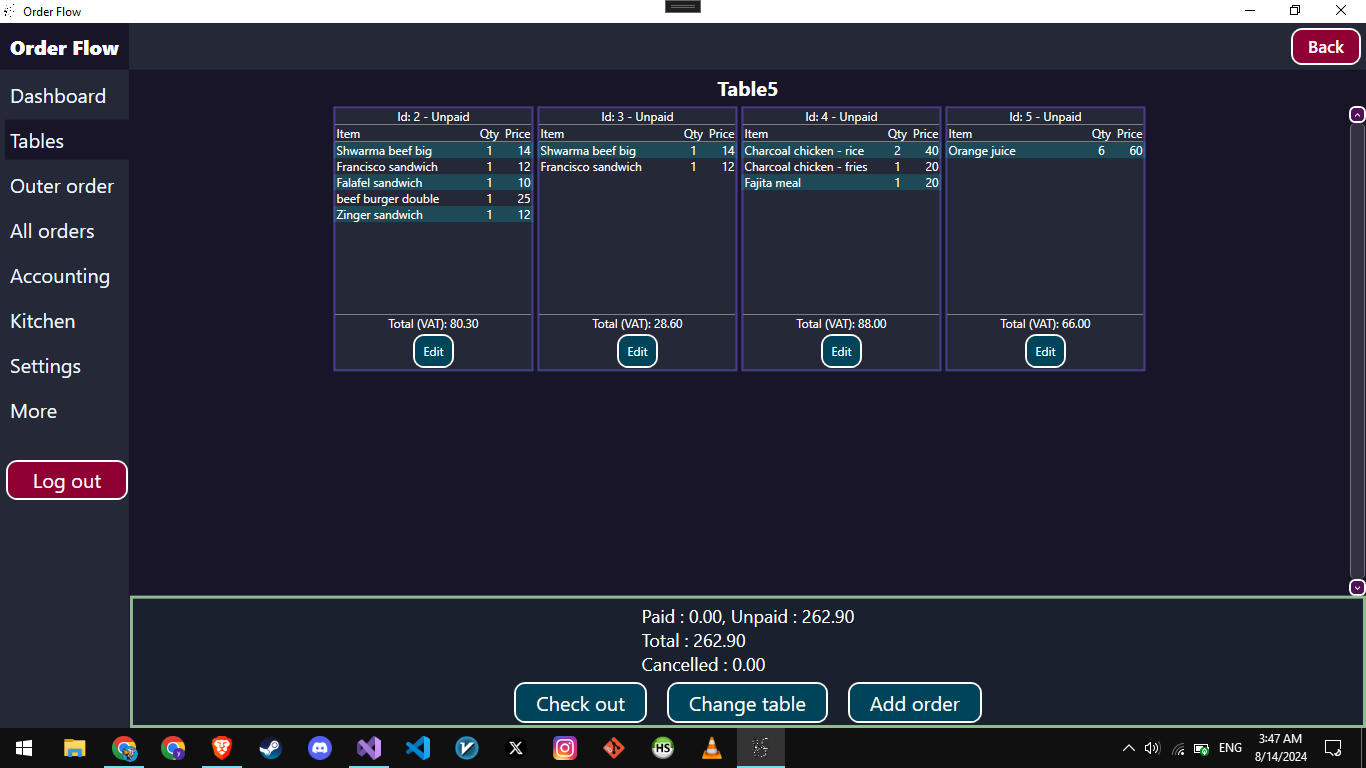Open the green HS taskbar icon
The width and height of the screenshot is (1366, 768).
click(663, 748)
